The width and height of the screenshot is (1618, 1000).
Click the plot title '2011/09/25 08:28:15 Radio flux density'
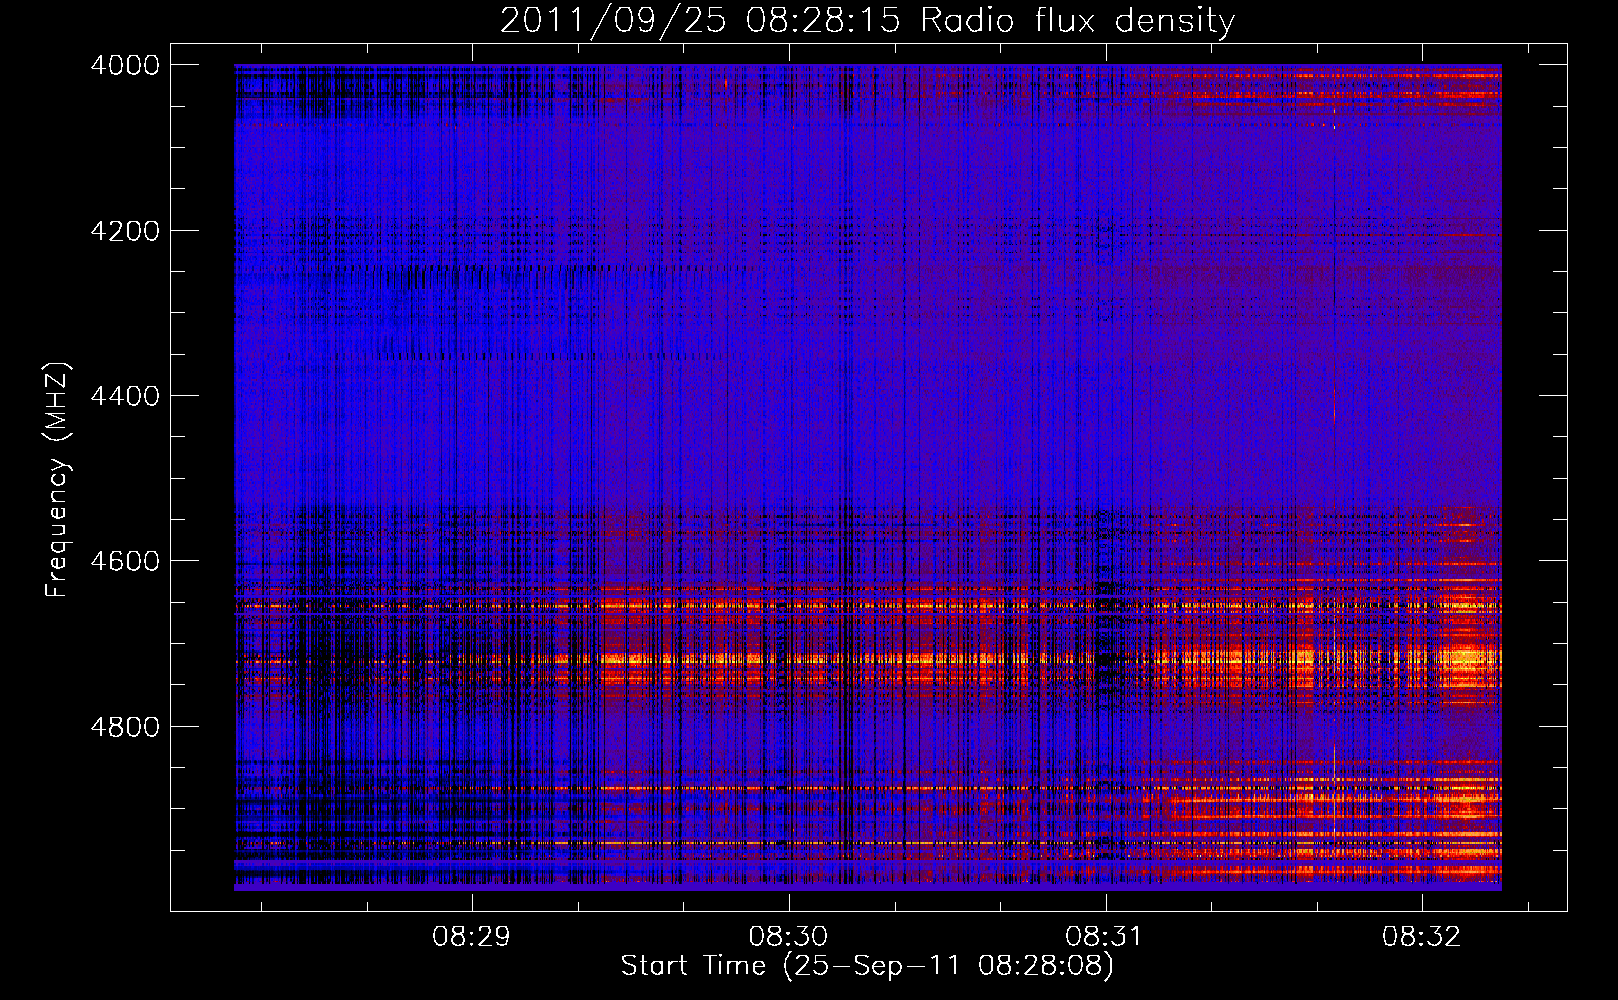(x=867, y=21)
